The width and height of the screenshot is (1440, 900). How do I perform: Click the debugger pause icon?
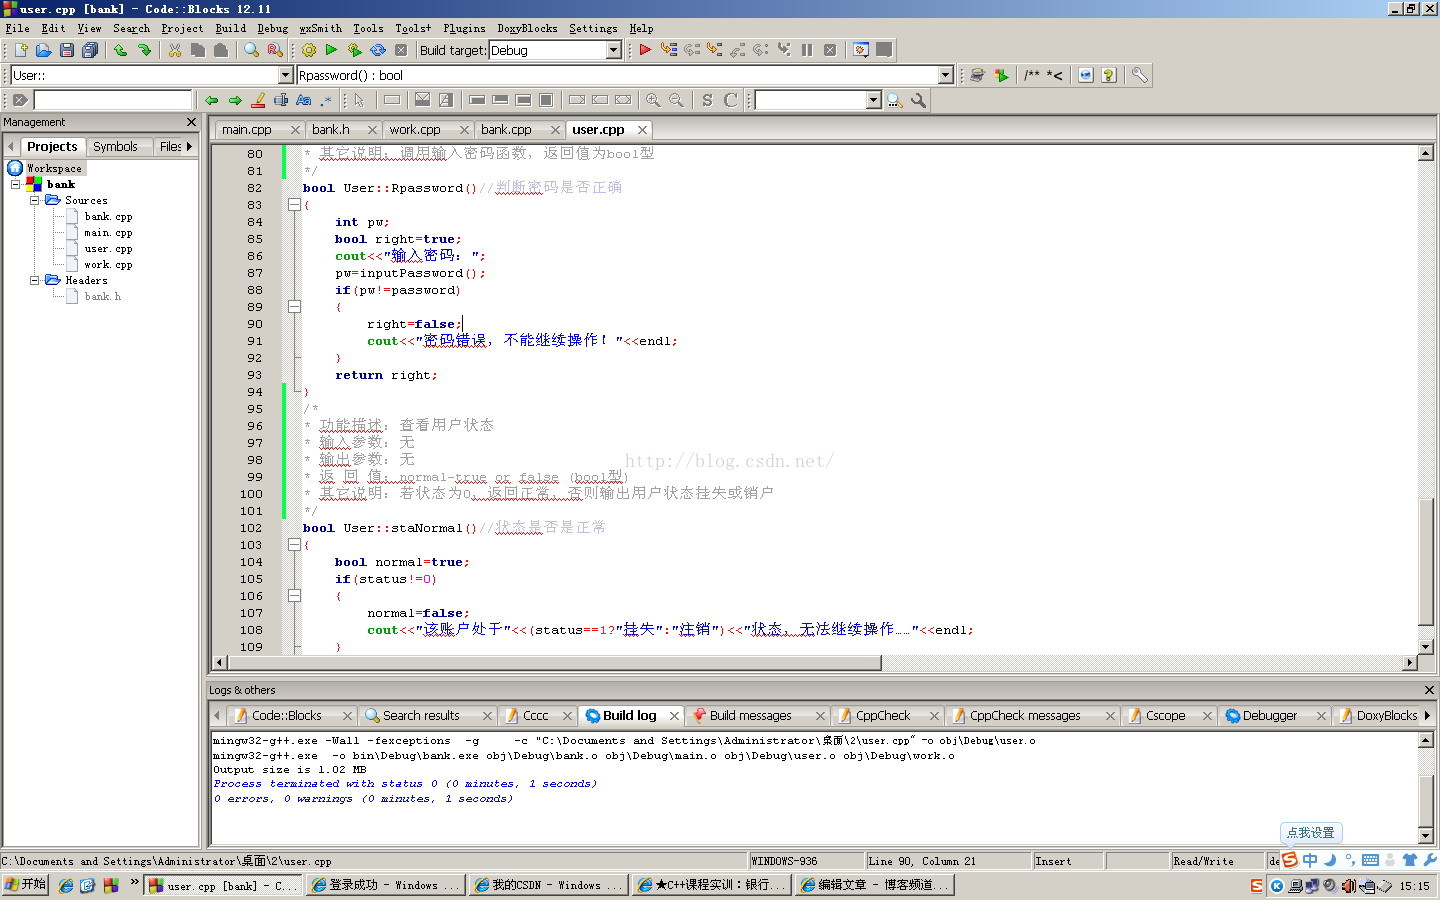click(x=807, y=50)
